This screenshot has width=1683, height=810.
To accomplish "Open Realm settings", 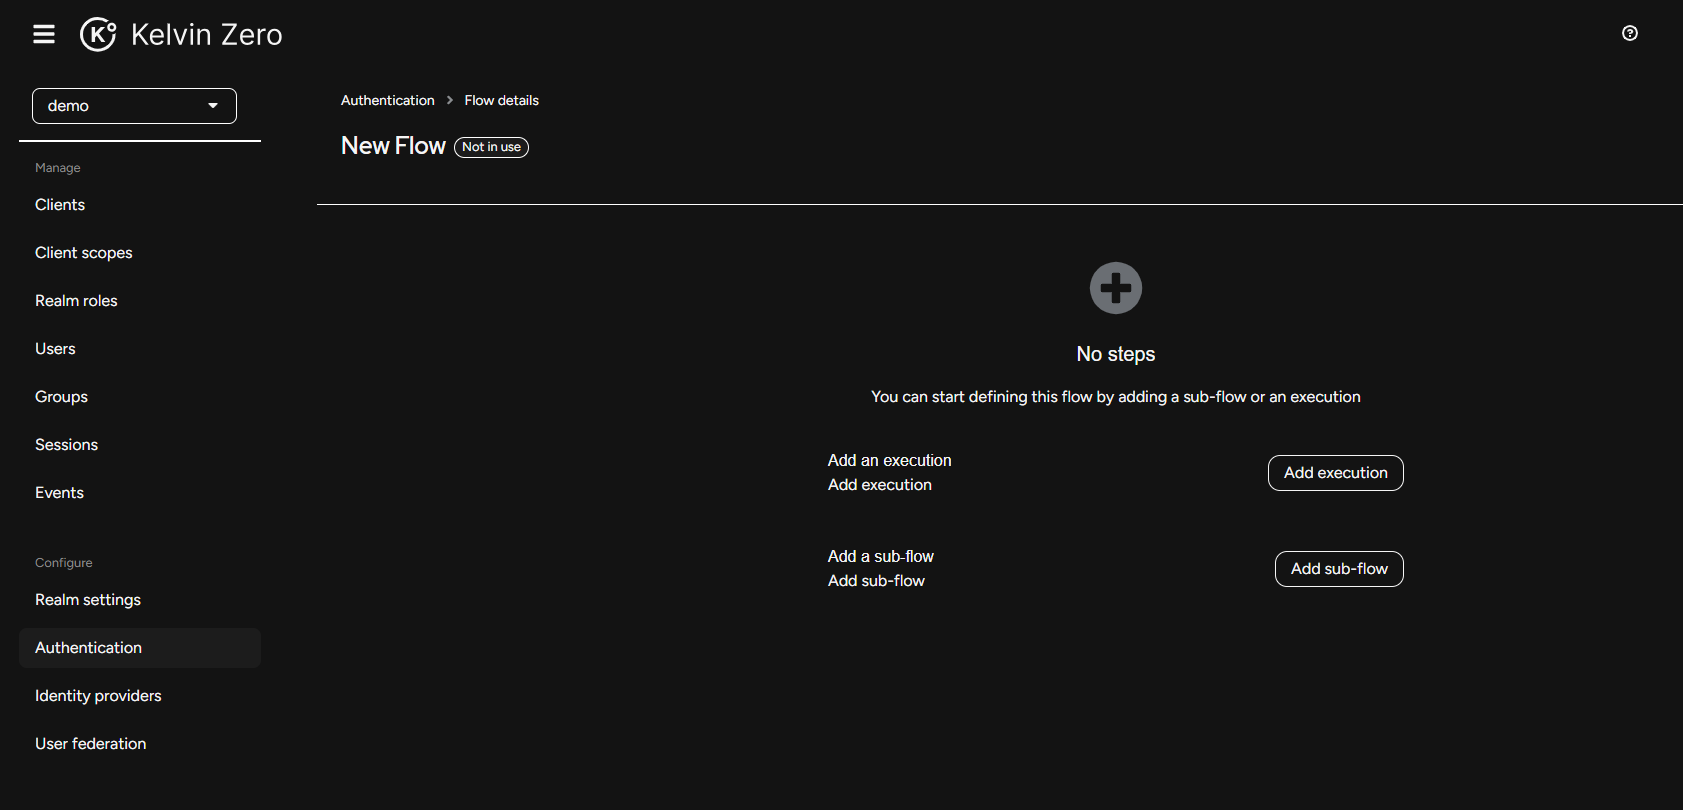I will [x=88, y=600].
